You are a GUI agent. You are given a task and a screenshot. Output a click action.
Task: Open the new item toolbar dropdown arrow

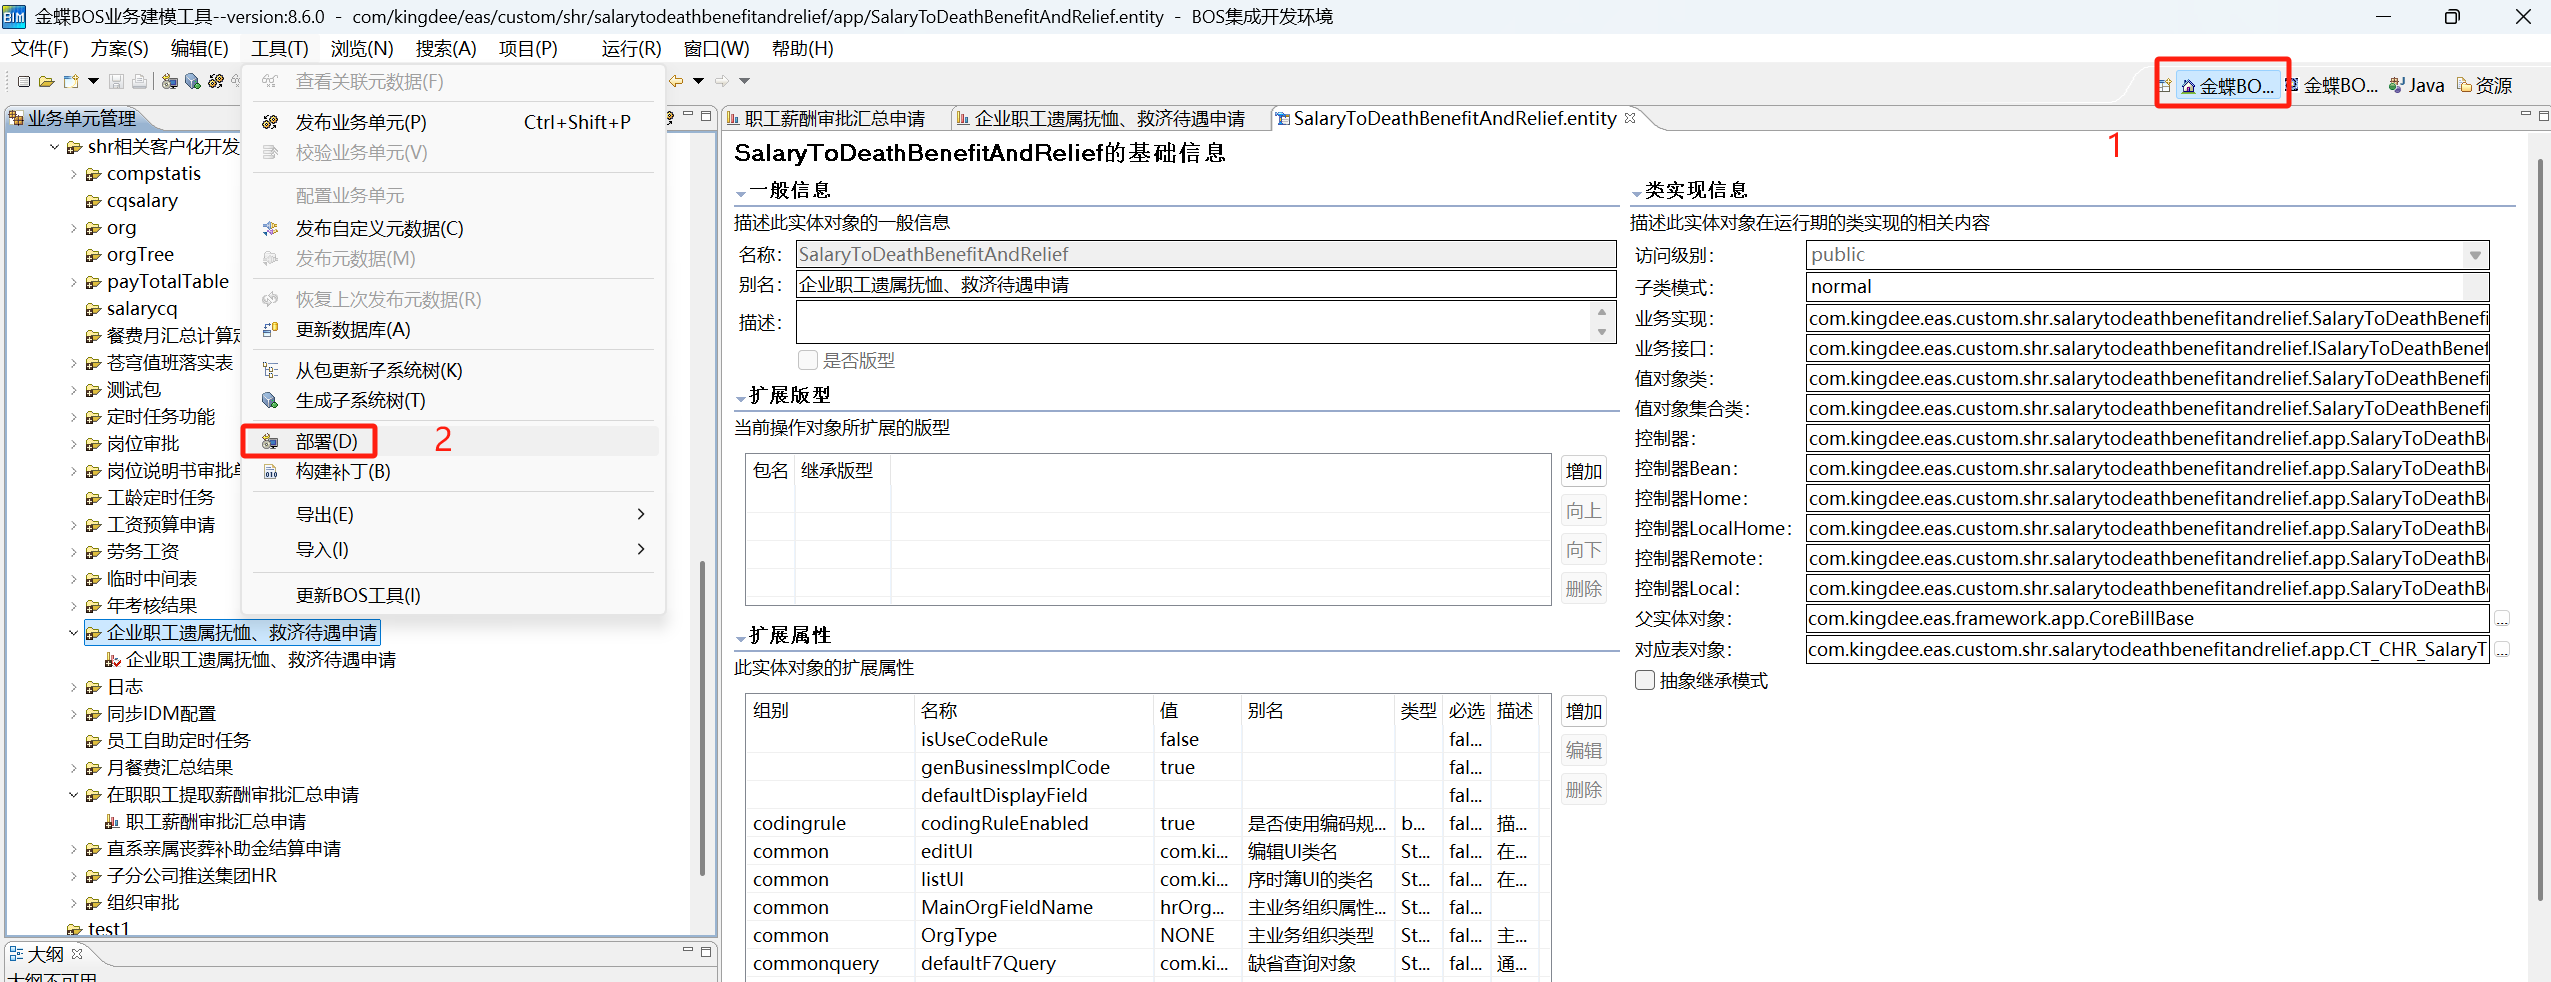point(93,81)
